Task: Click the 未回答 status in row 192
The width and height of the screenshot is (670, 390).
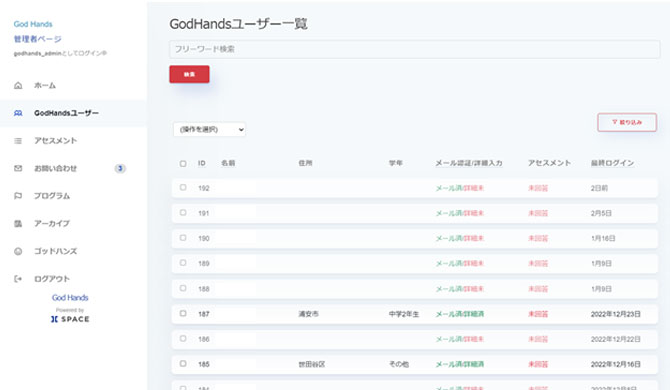Action: [x=538, y=188]
